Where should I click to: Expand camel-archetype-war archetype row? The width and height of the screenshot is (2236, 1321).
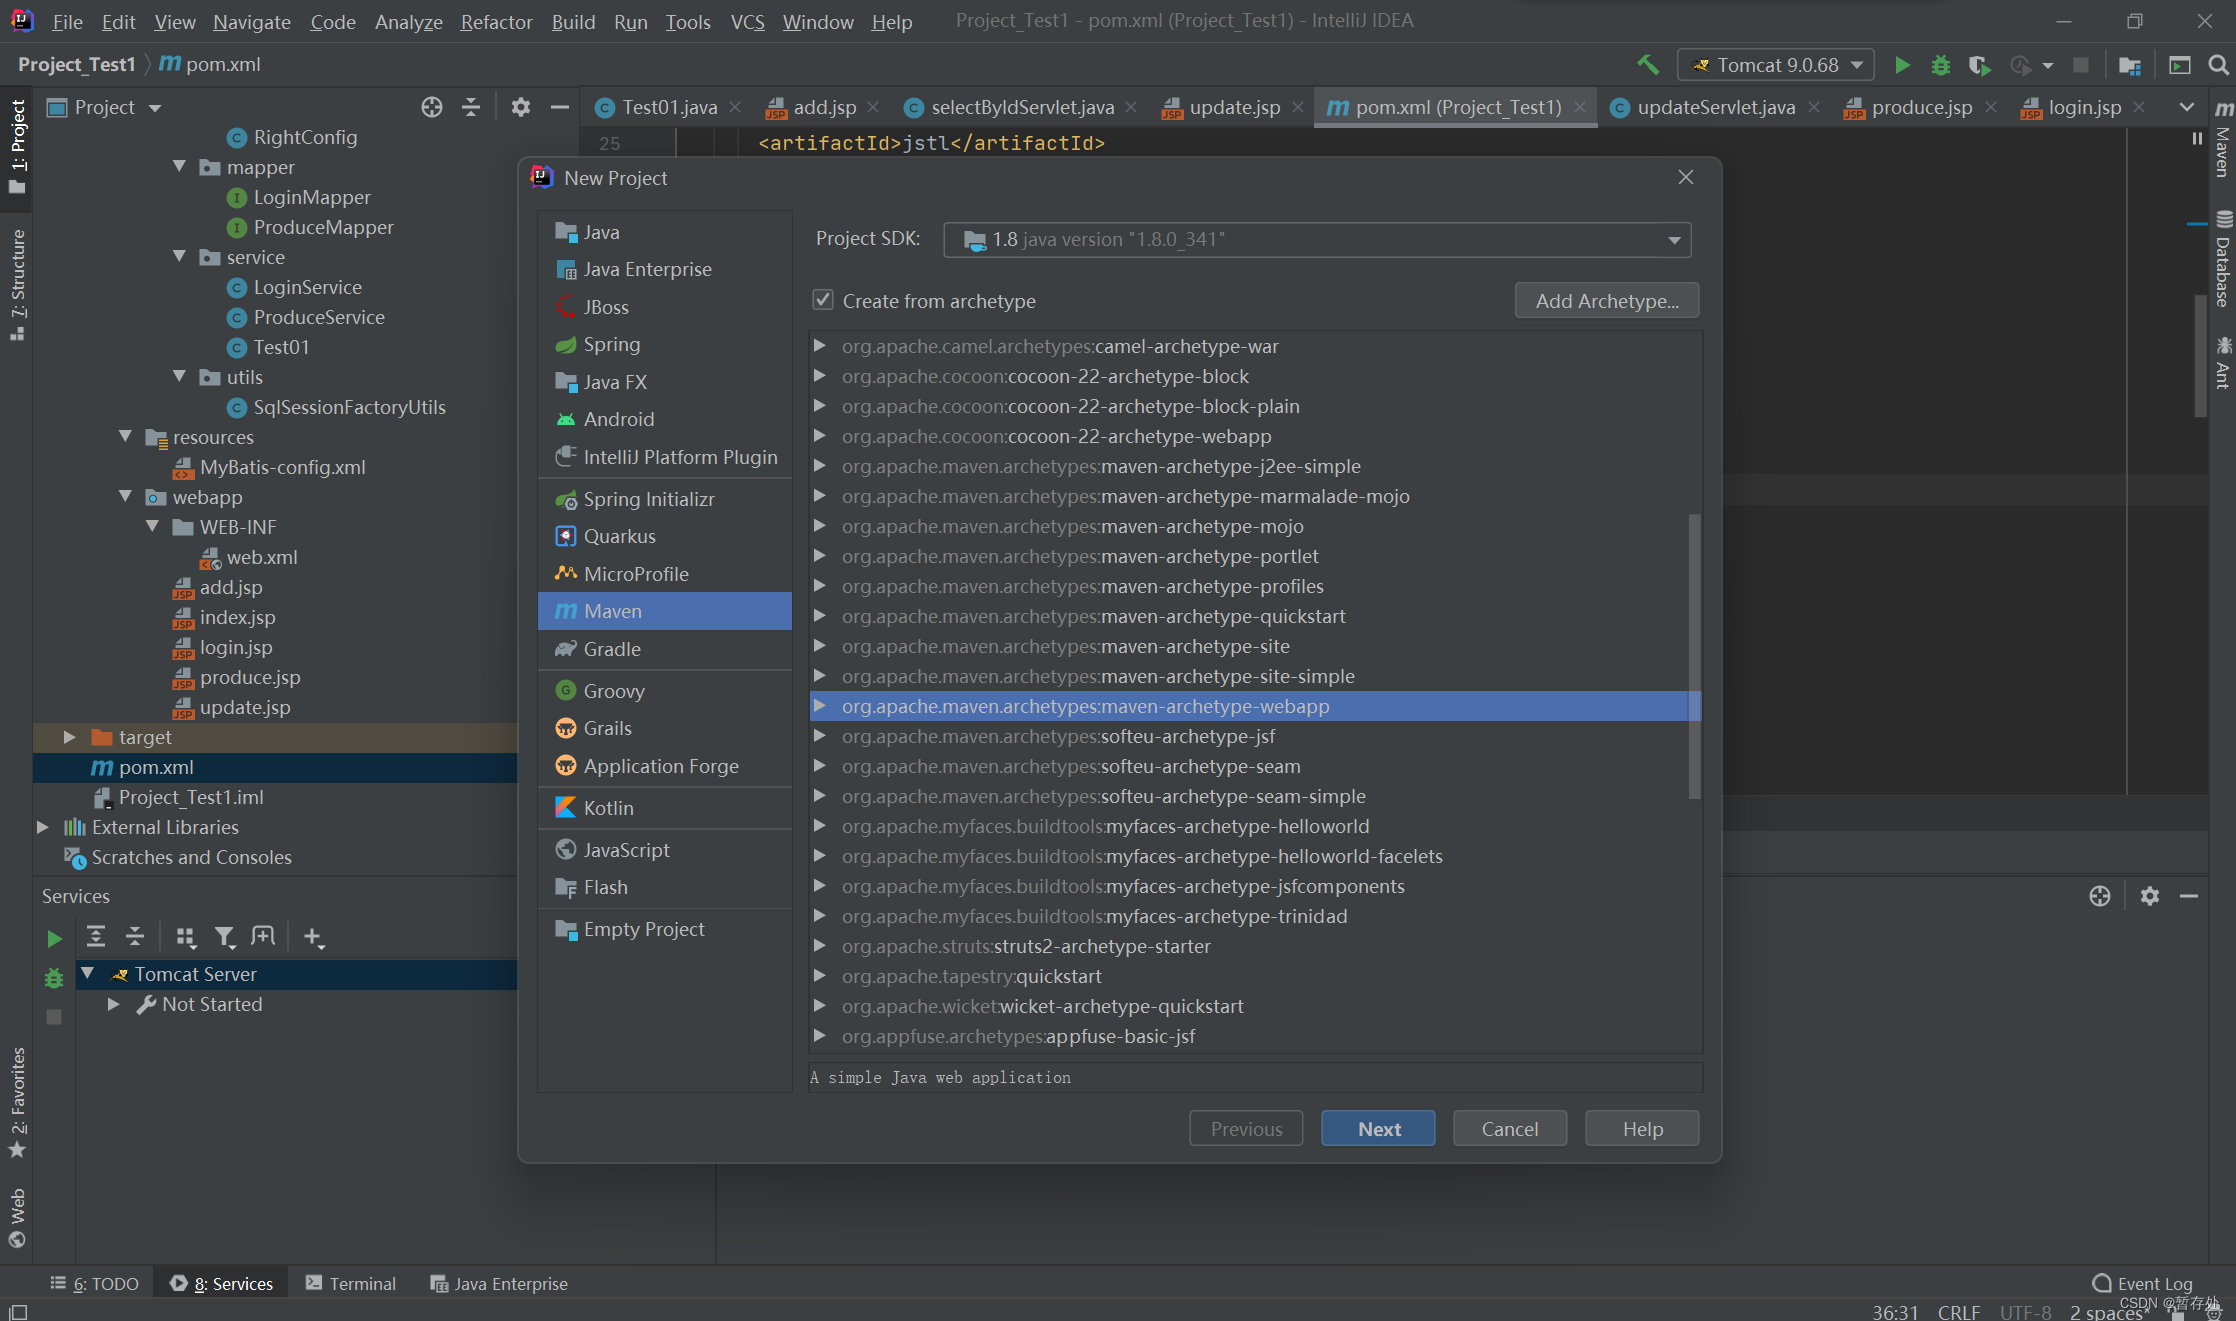pyautogui.click(x=820, y=346)
